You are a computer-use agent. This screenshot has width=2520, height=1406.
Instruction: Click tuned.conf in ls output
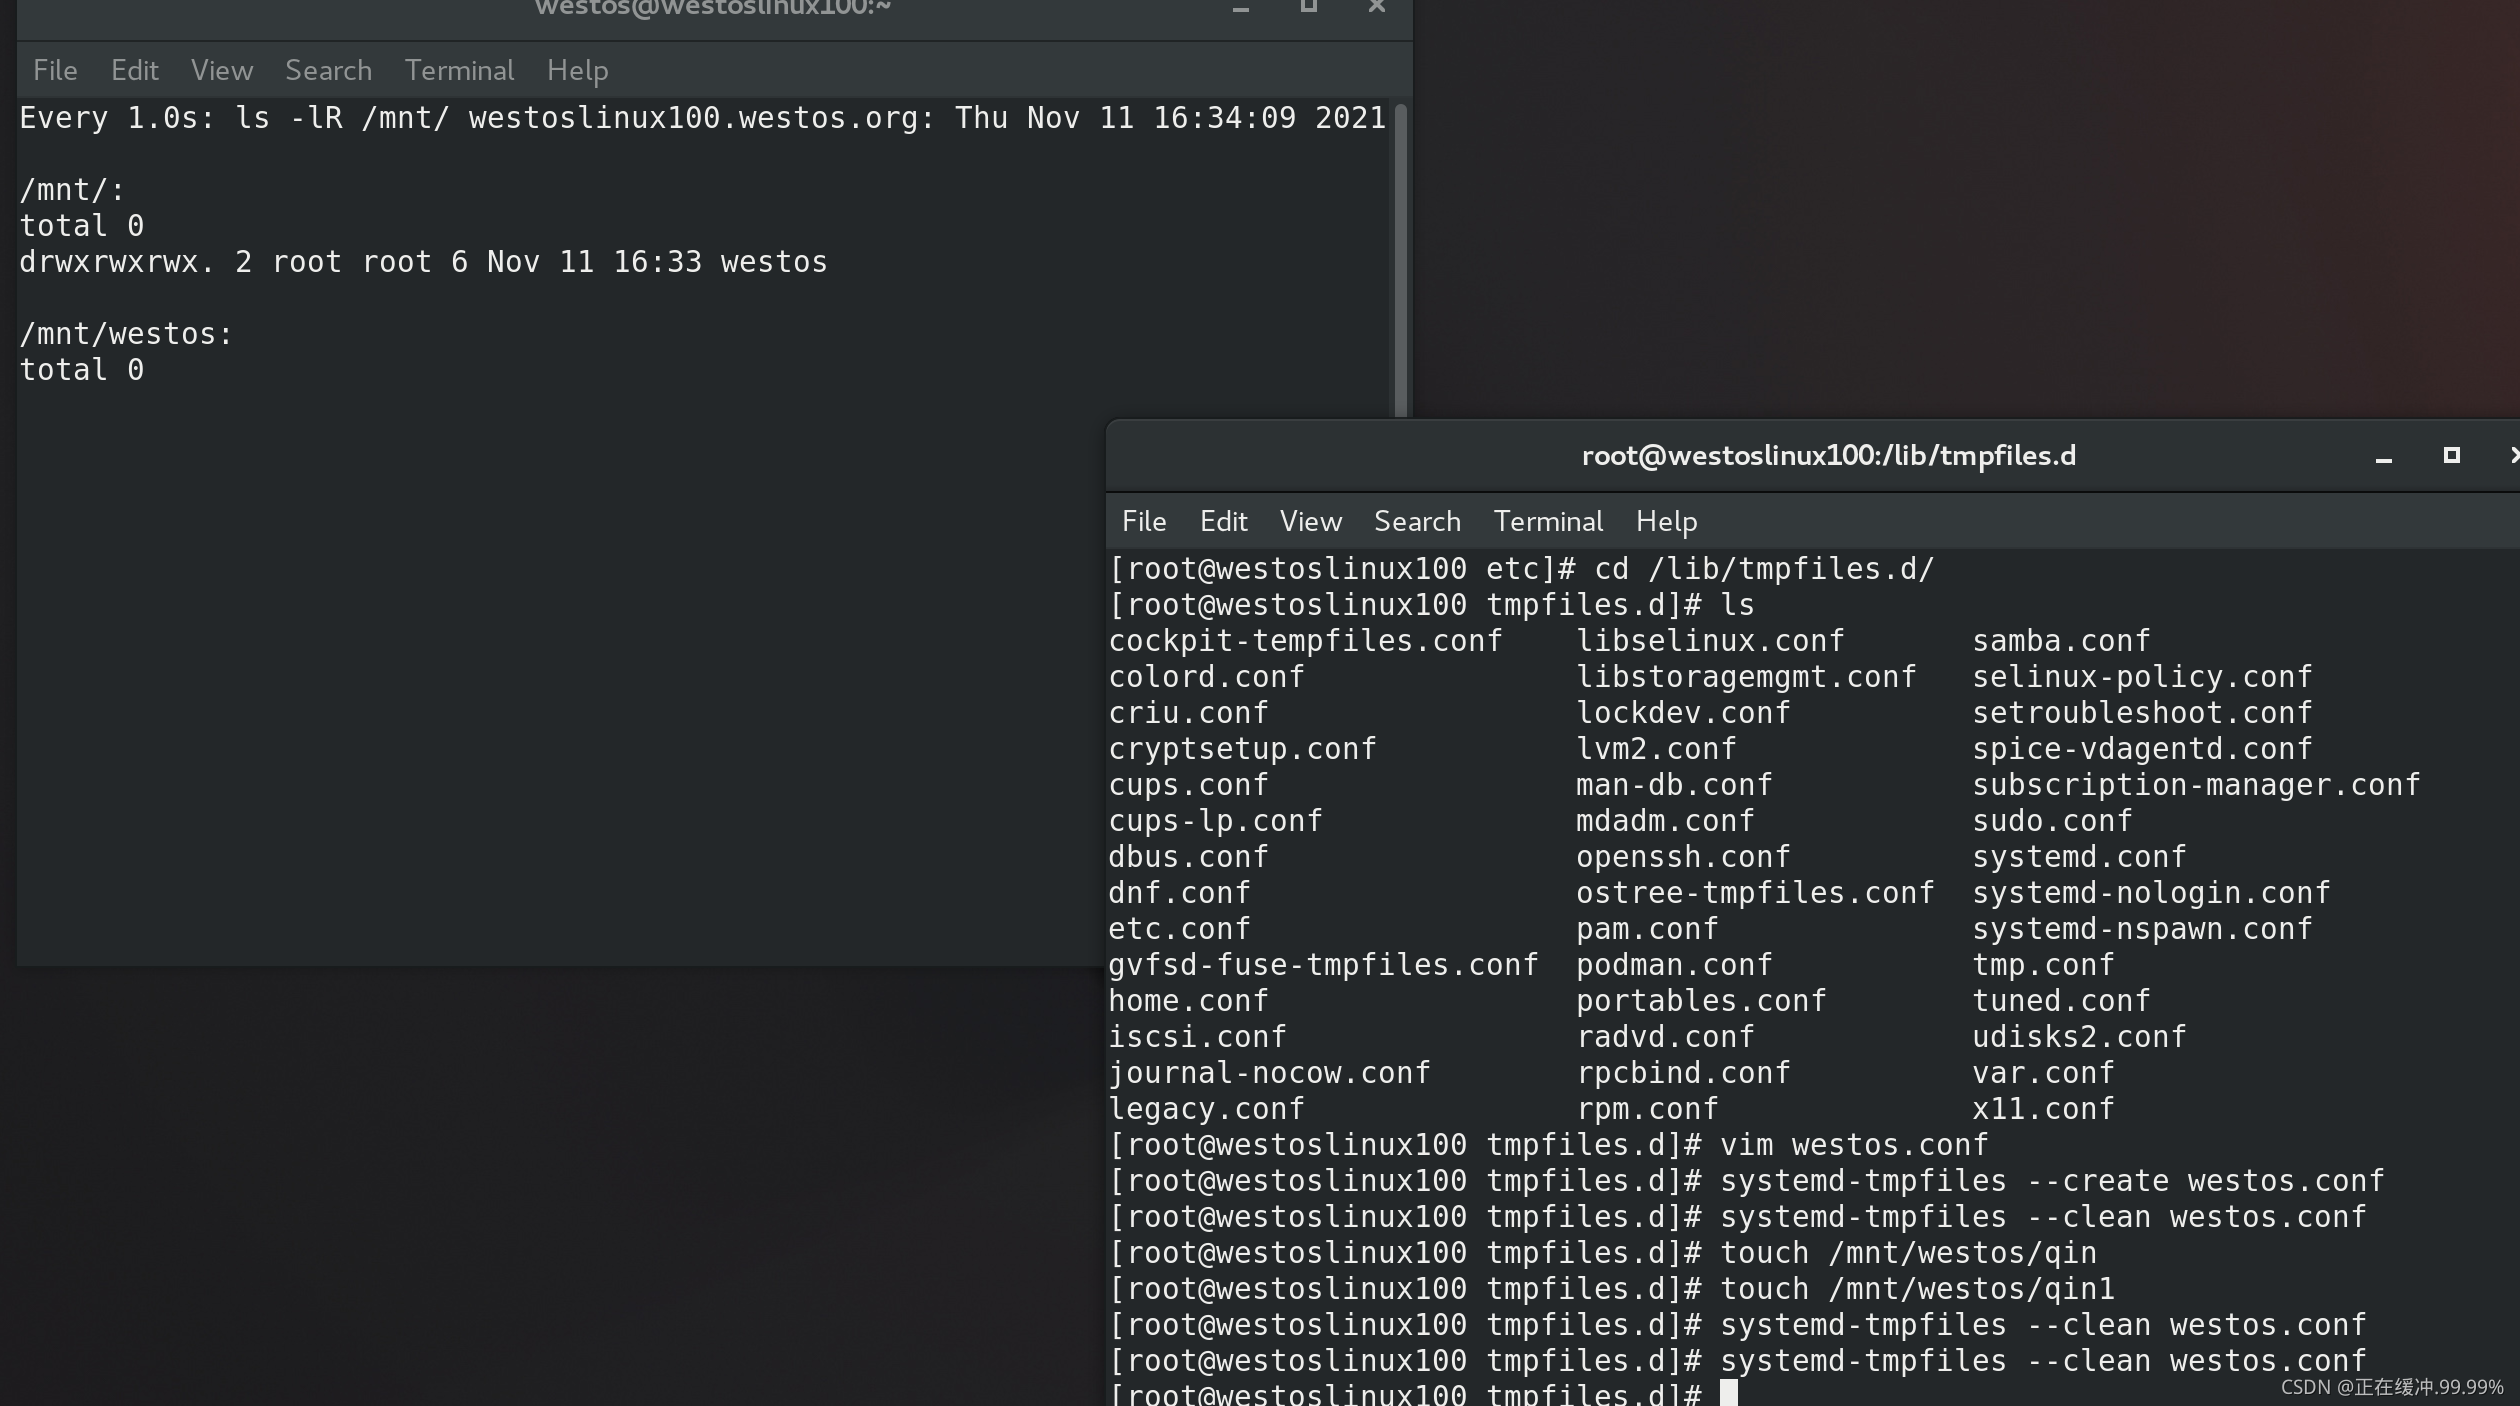coord(2061,1001)
